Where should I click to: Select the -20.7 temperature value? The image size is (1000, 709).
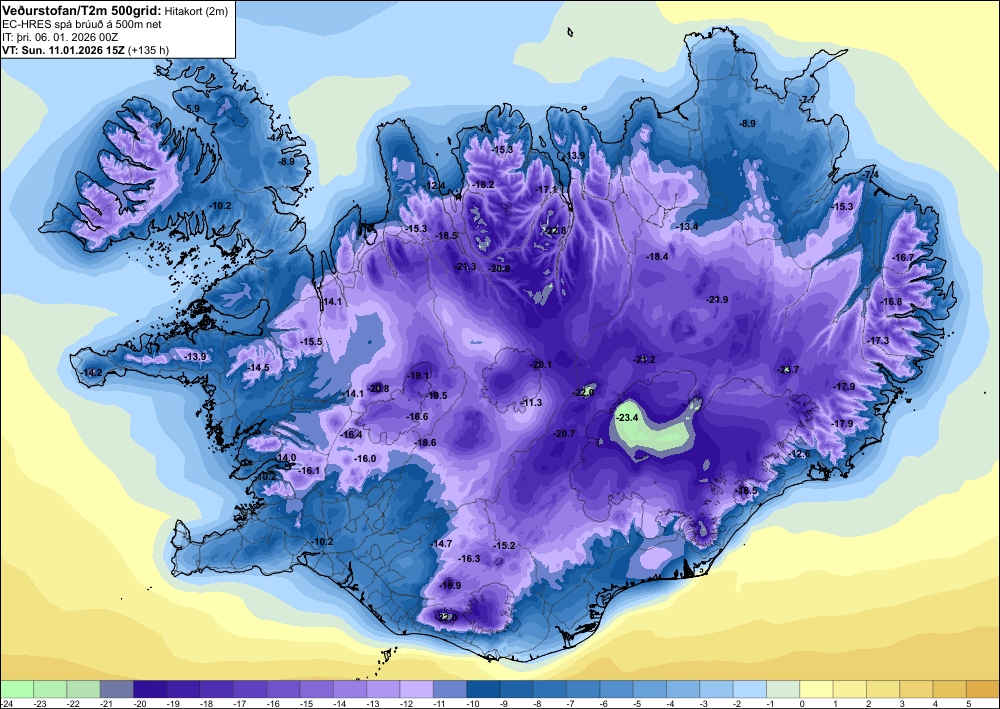(564, 434)
